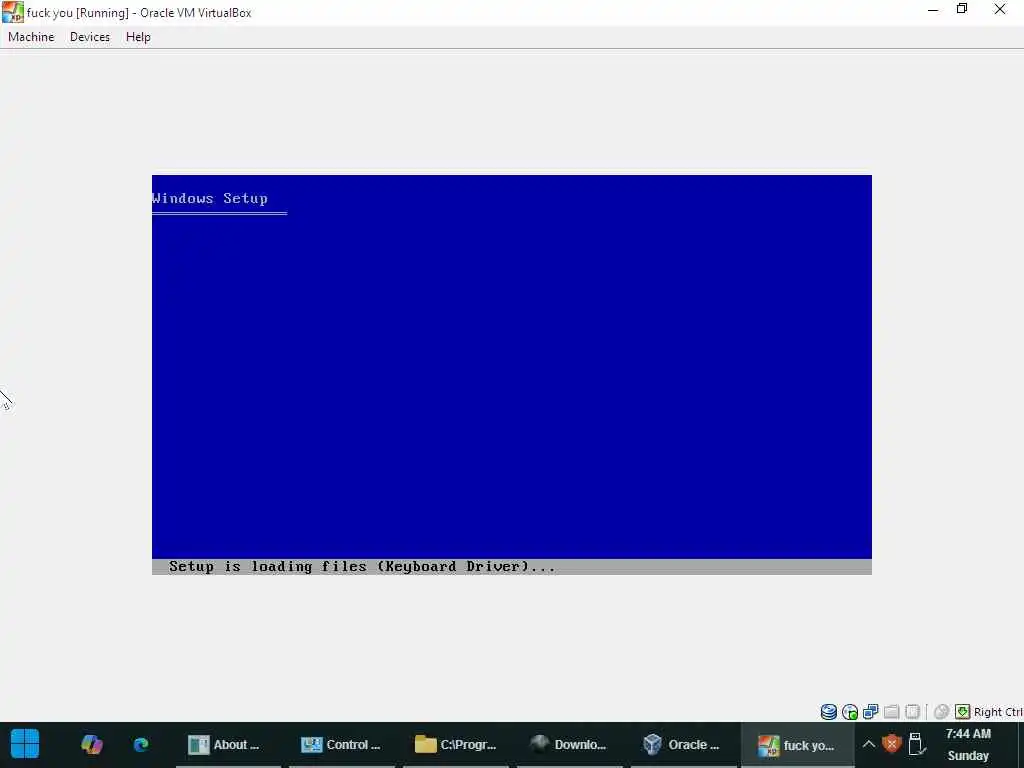Launch Copilot from the taskbar

click(x=91, y=744)
